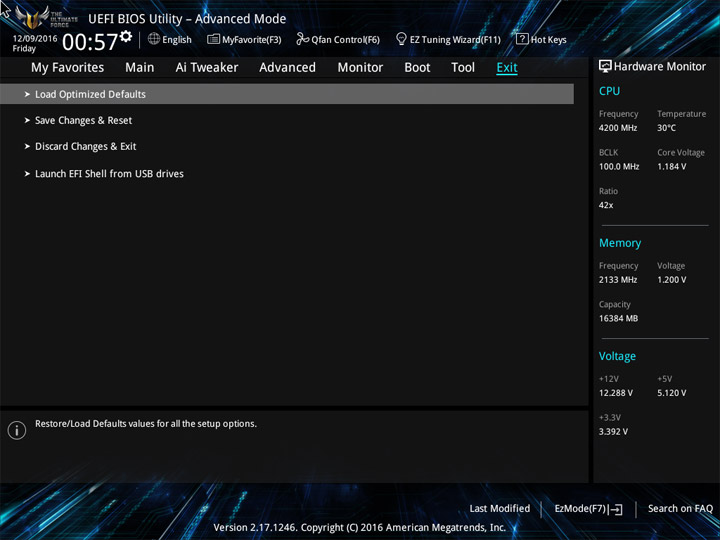
Task: Expand arrow beside Save Changes & Reset
Action: [27, 120]
